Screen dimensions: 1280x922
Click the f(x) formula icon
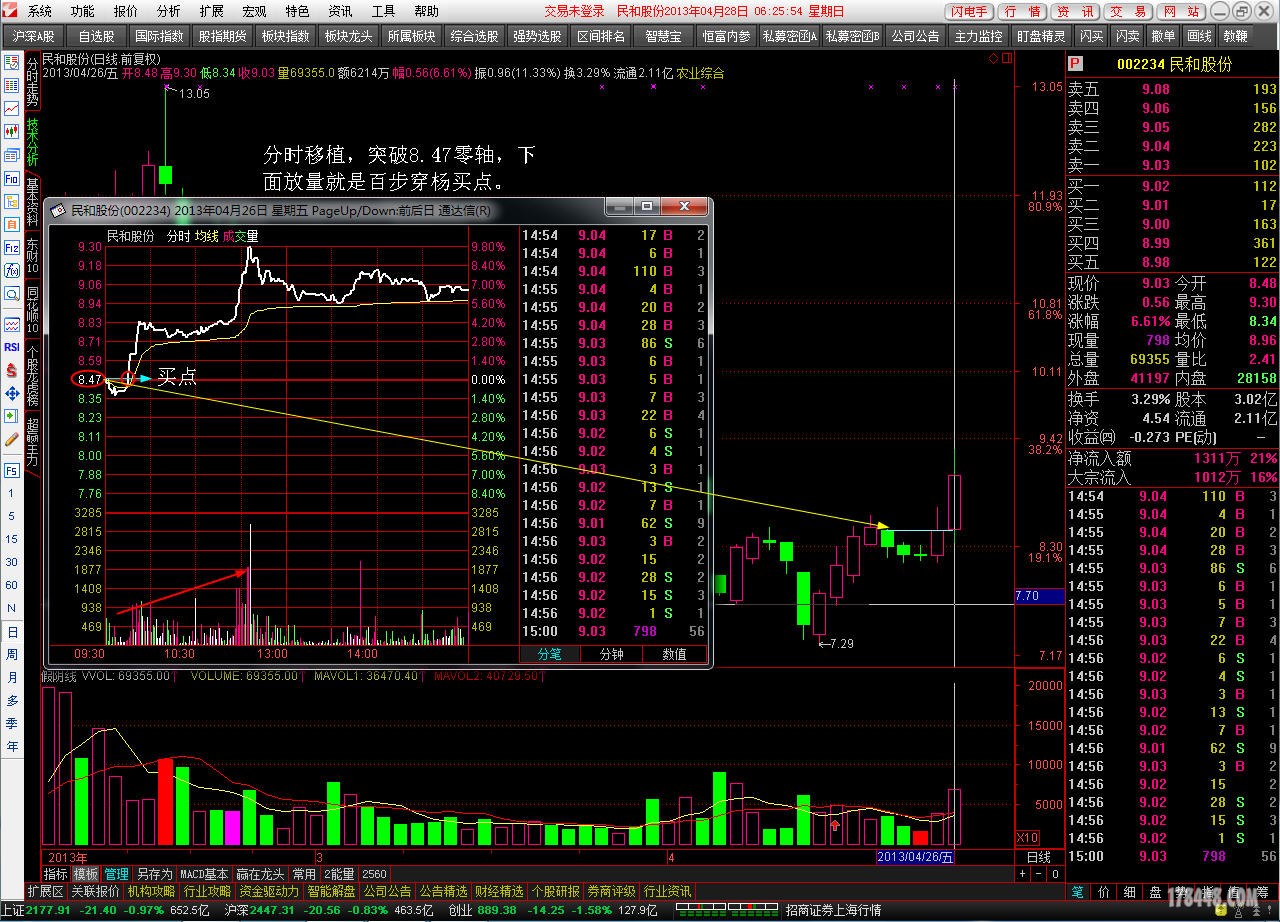[x=12, y=271]
